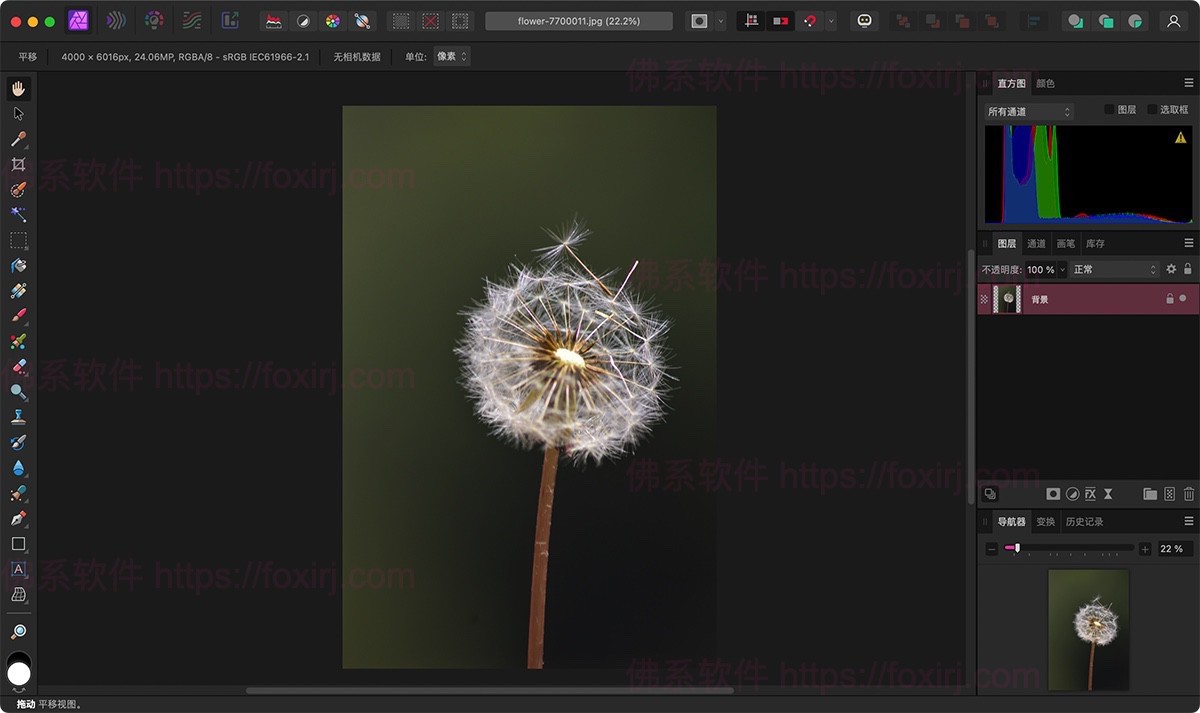Viewport: 1200px width, 713px height.
Task: Switch to the 通道 tab
Action: [1036, 243]
